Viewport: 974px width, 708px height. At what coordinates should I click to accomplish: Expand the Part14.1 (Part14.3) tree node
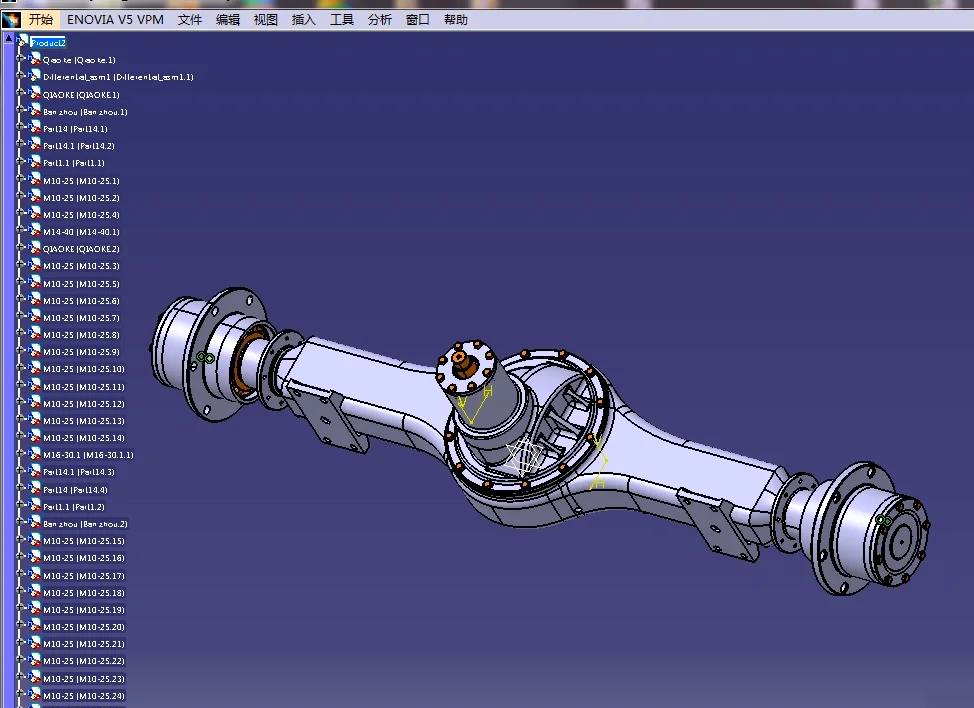point(20,470)
